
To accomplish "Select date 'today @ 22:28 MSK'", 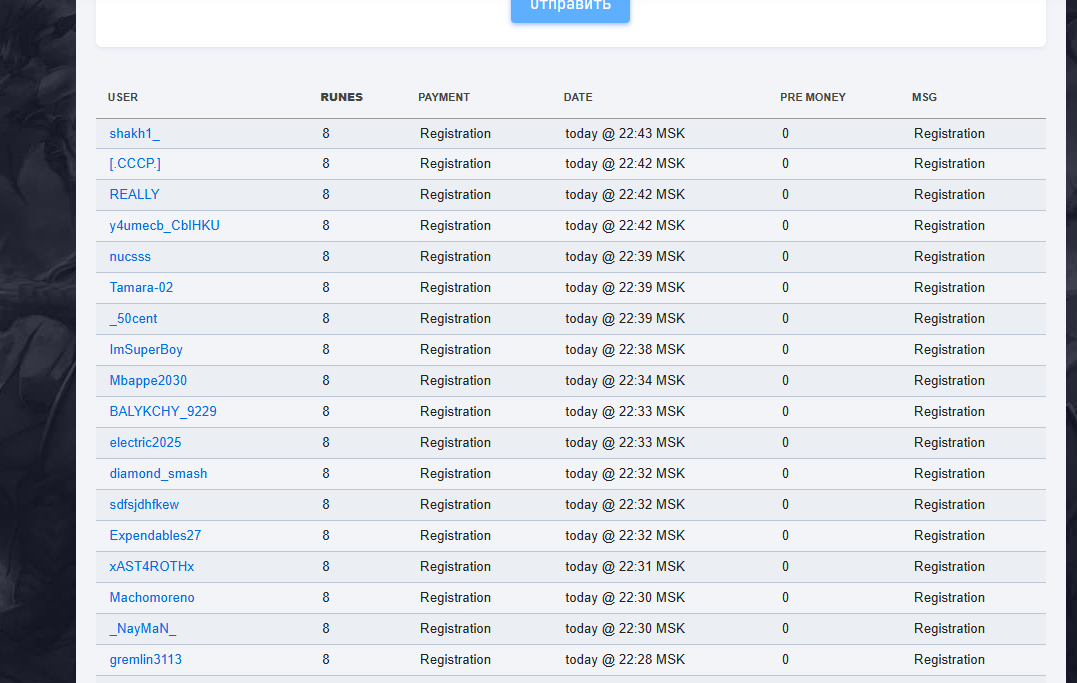I will click(625, 659).
